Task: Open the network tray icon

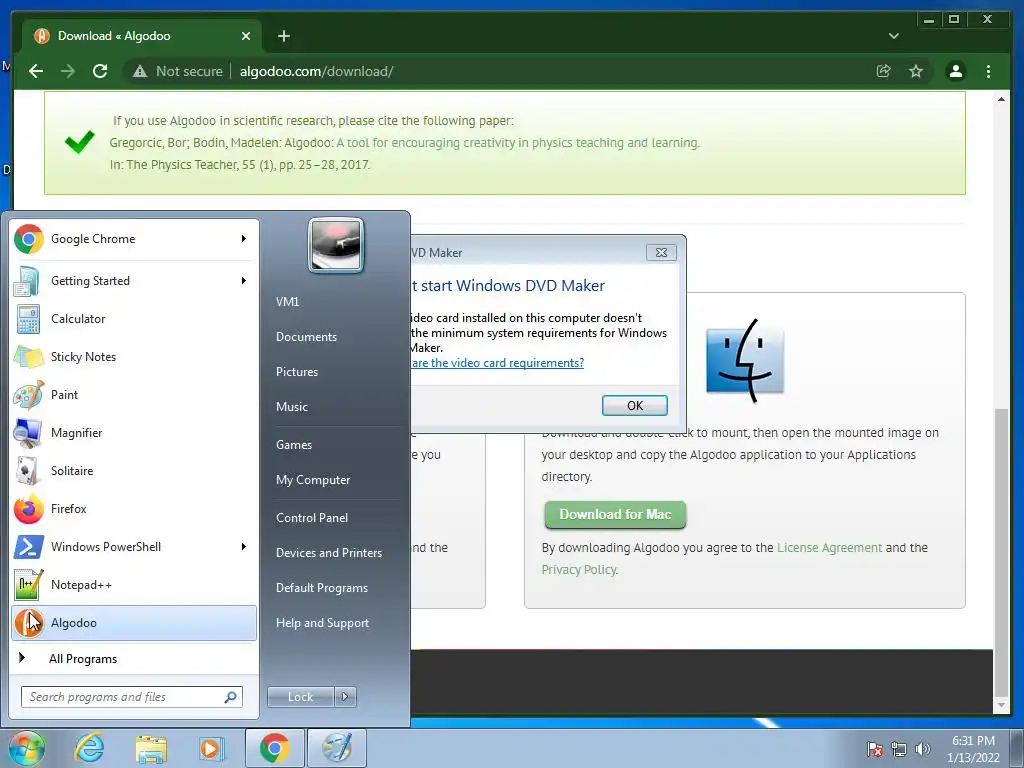Action: click(x=899, y=749)
